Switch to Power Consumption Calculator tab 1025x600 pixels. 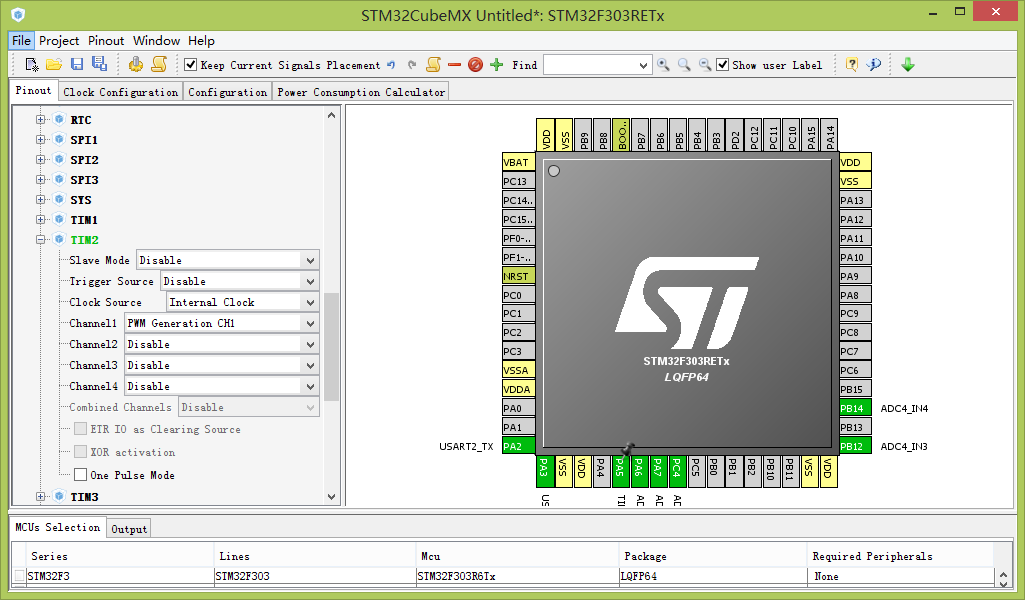tap(361, 92)
